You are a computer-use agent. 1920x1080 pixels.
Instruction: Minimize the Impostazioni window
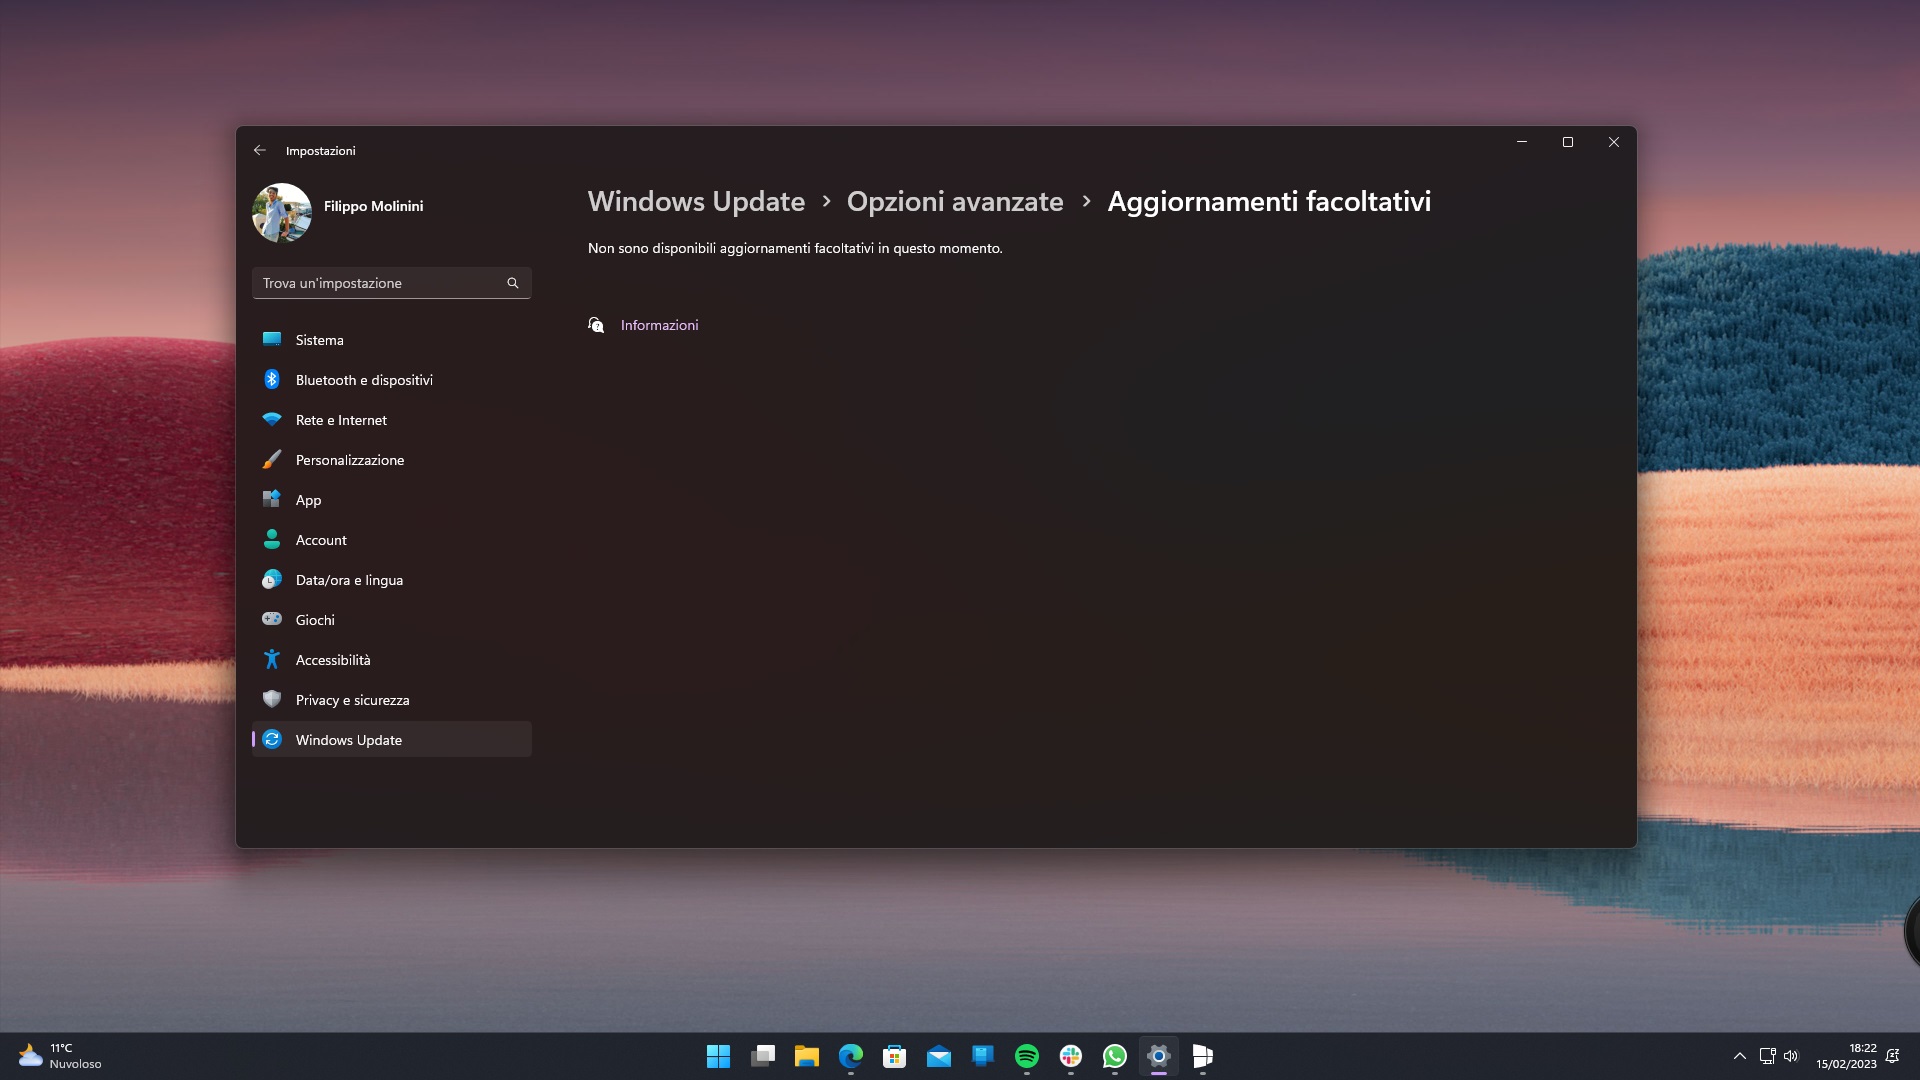point(1522,142)
